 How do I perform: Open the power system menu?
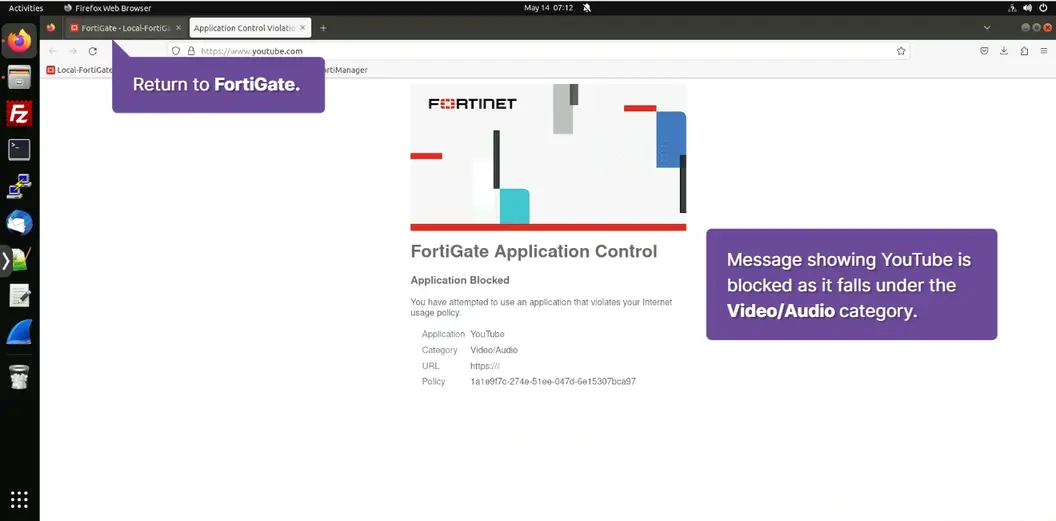click(1043, 8)
